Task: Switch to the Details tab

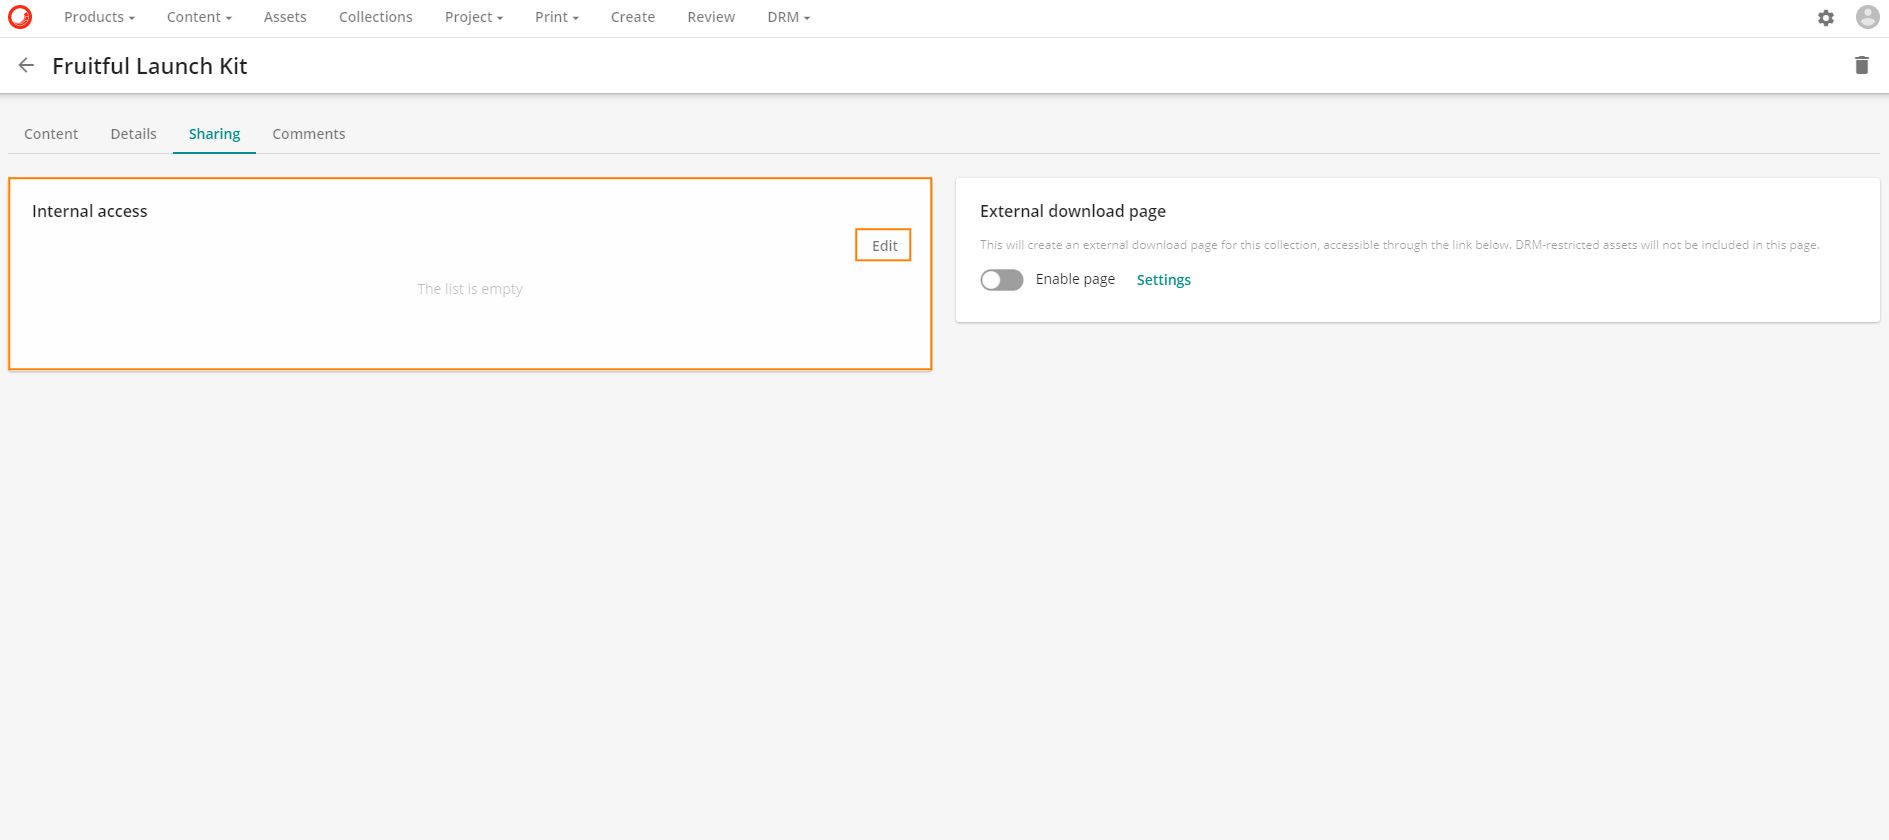Action: click(x=133, y=134)
